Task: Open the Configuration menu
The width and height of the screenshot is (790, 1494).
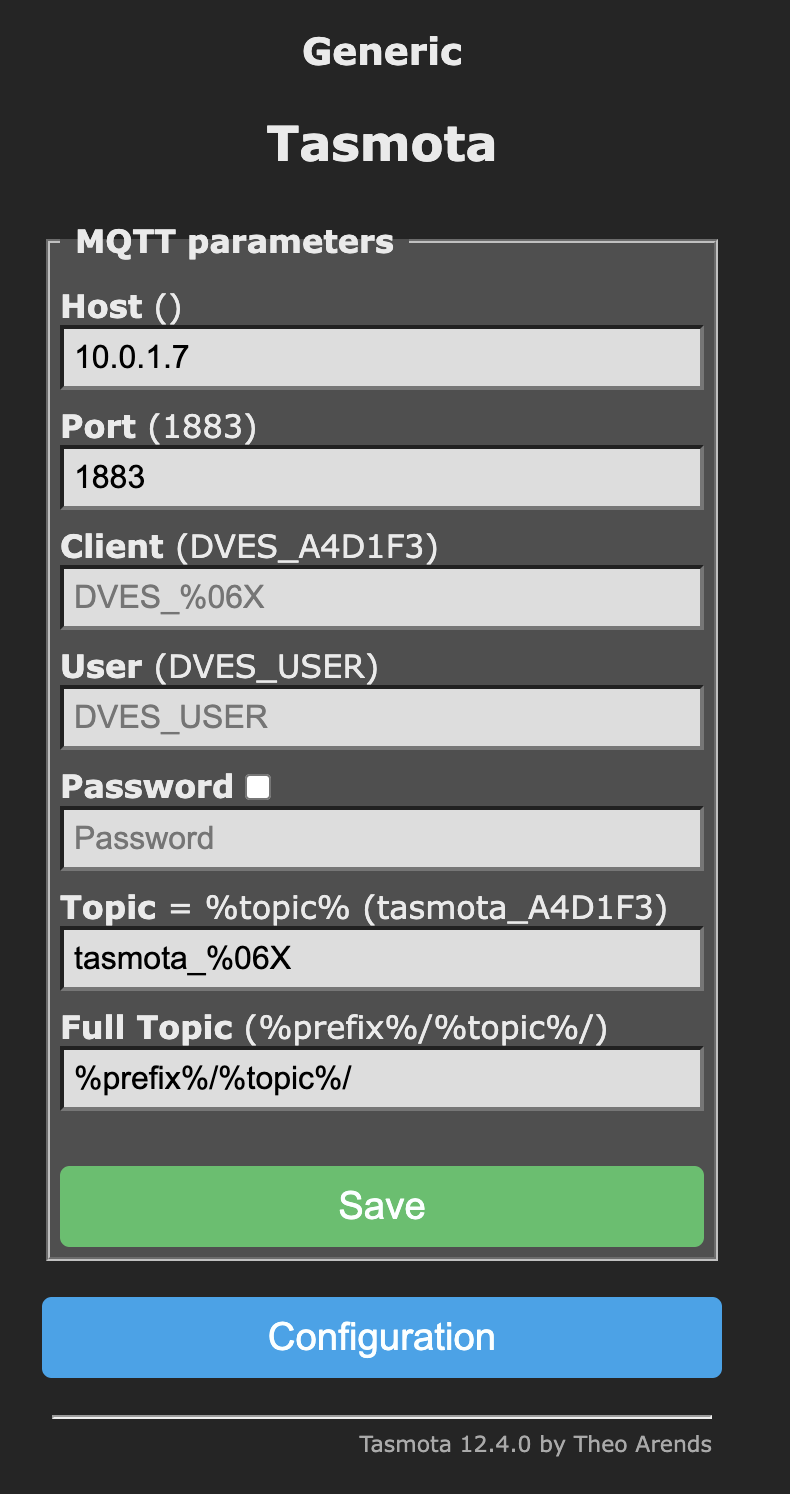Action: 381,1337
